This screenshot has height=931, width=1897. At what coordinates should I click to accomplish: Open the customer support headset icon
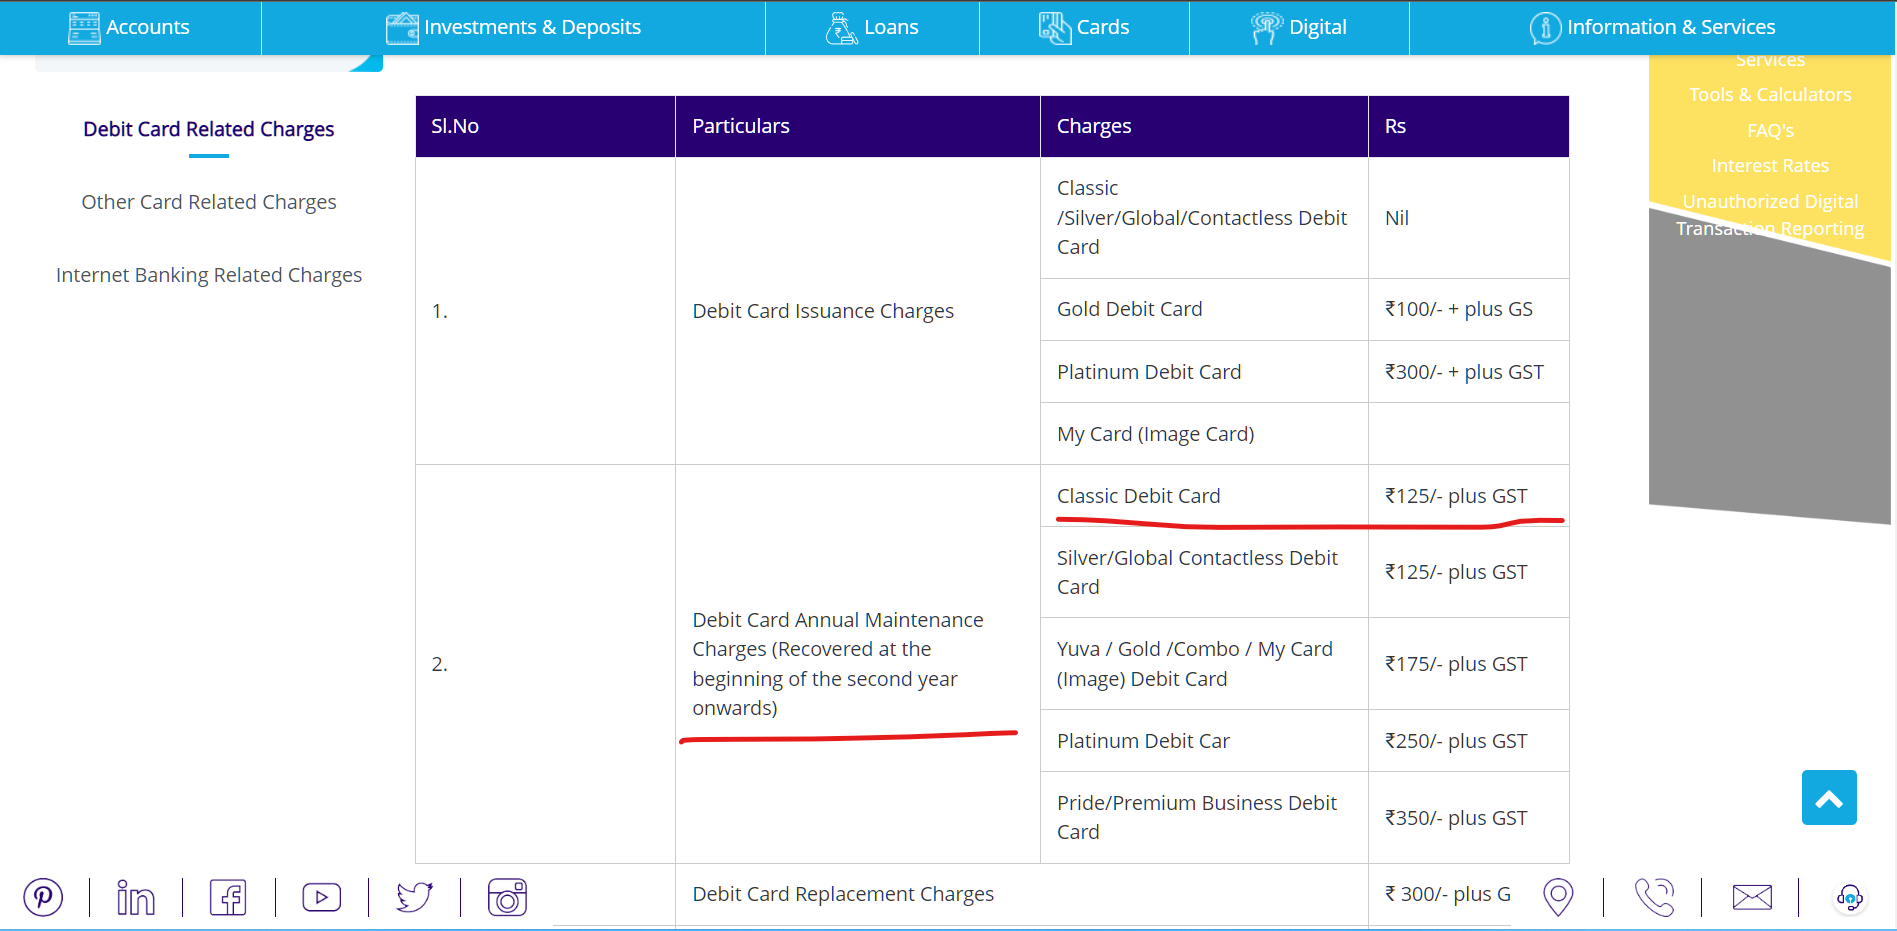click(x=1849, y=897)
